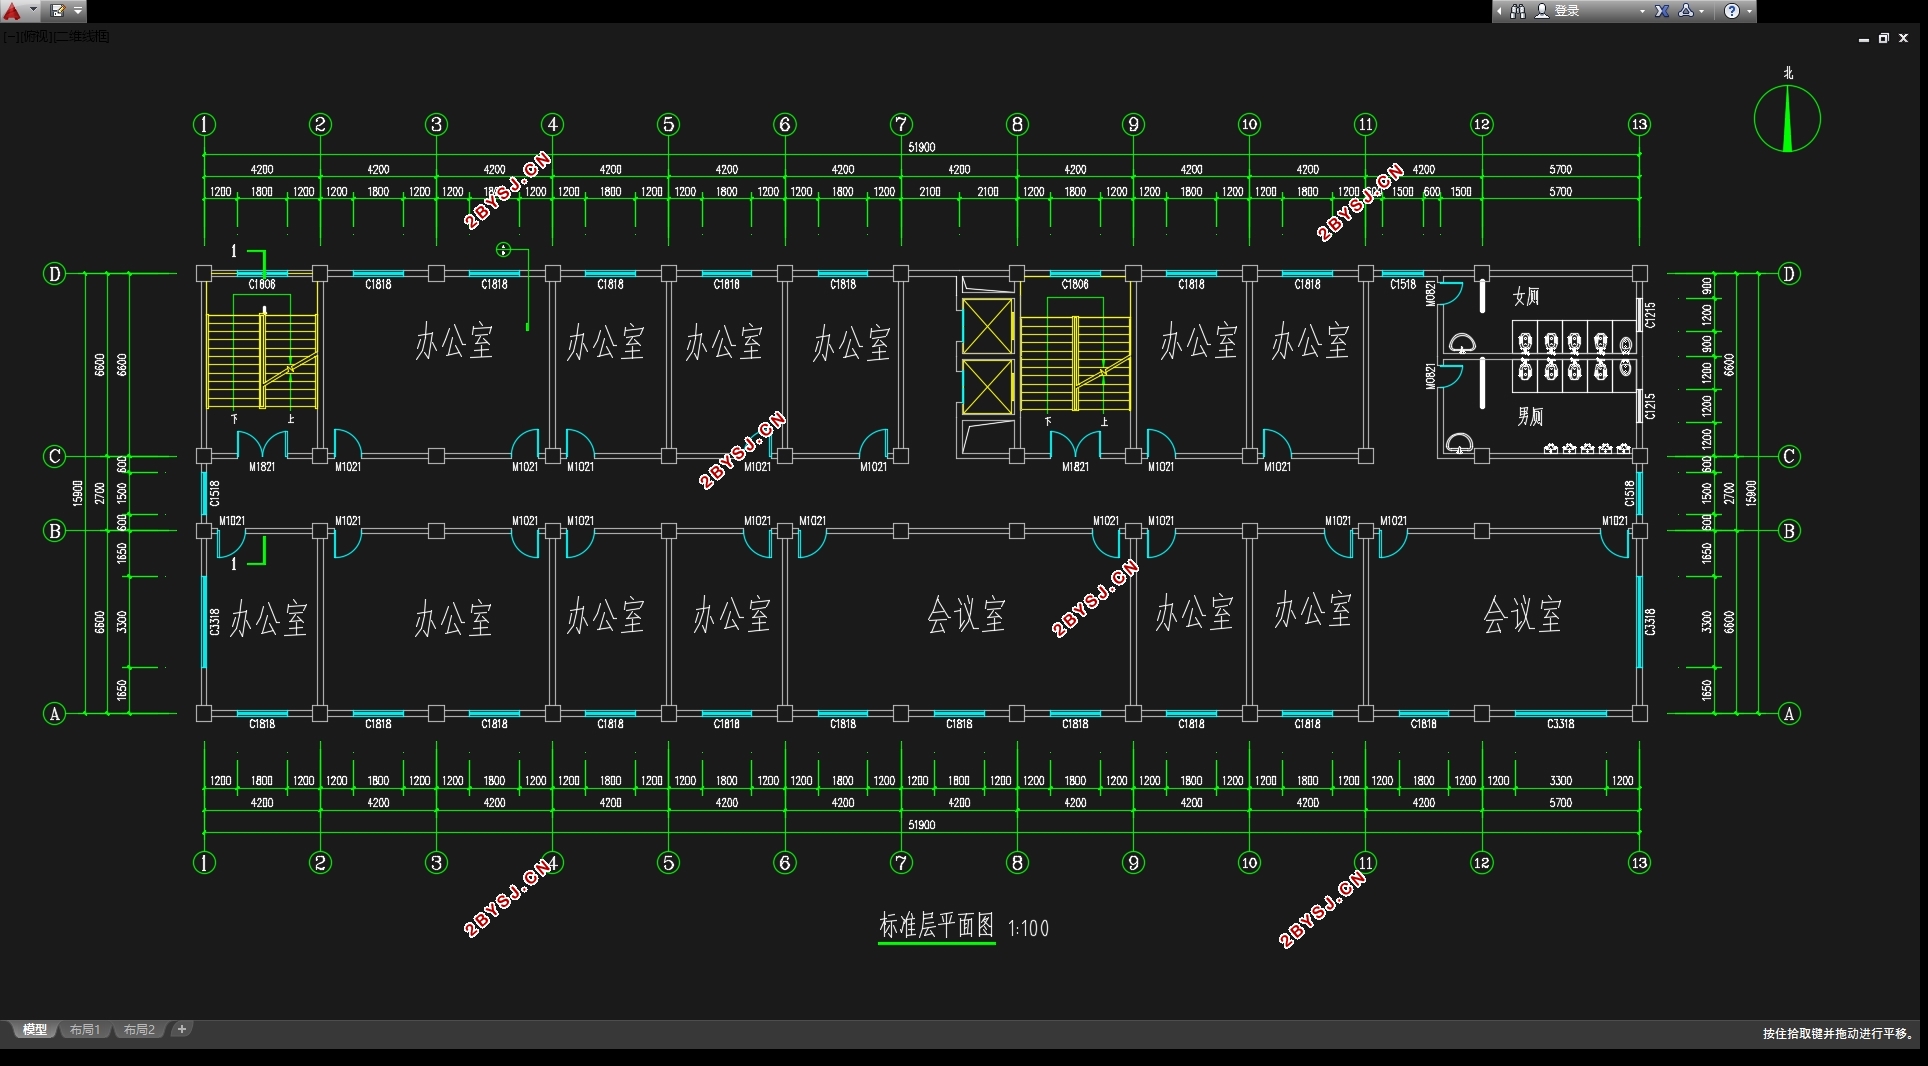Open the [二维线框] visual style menu
This screenshot has height=1066, width=1928.
click(81, 37)
